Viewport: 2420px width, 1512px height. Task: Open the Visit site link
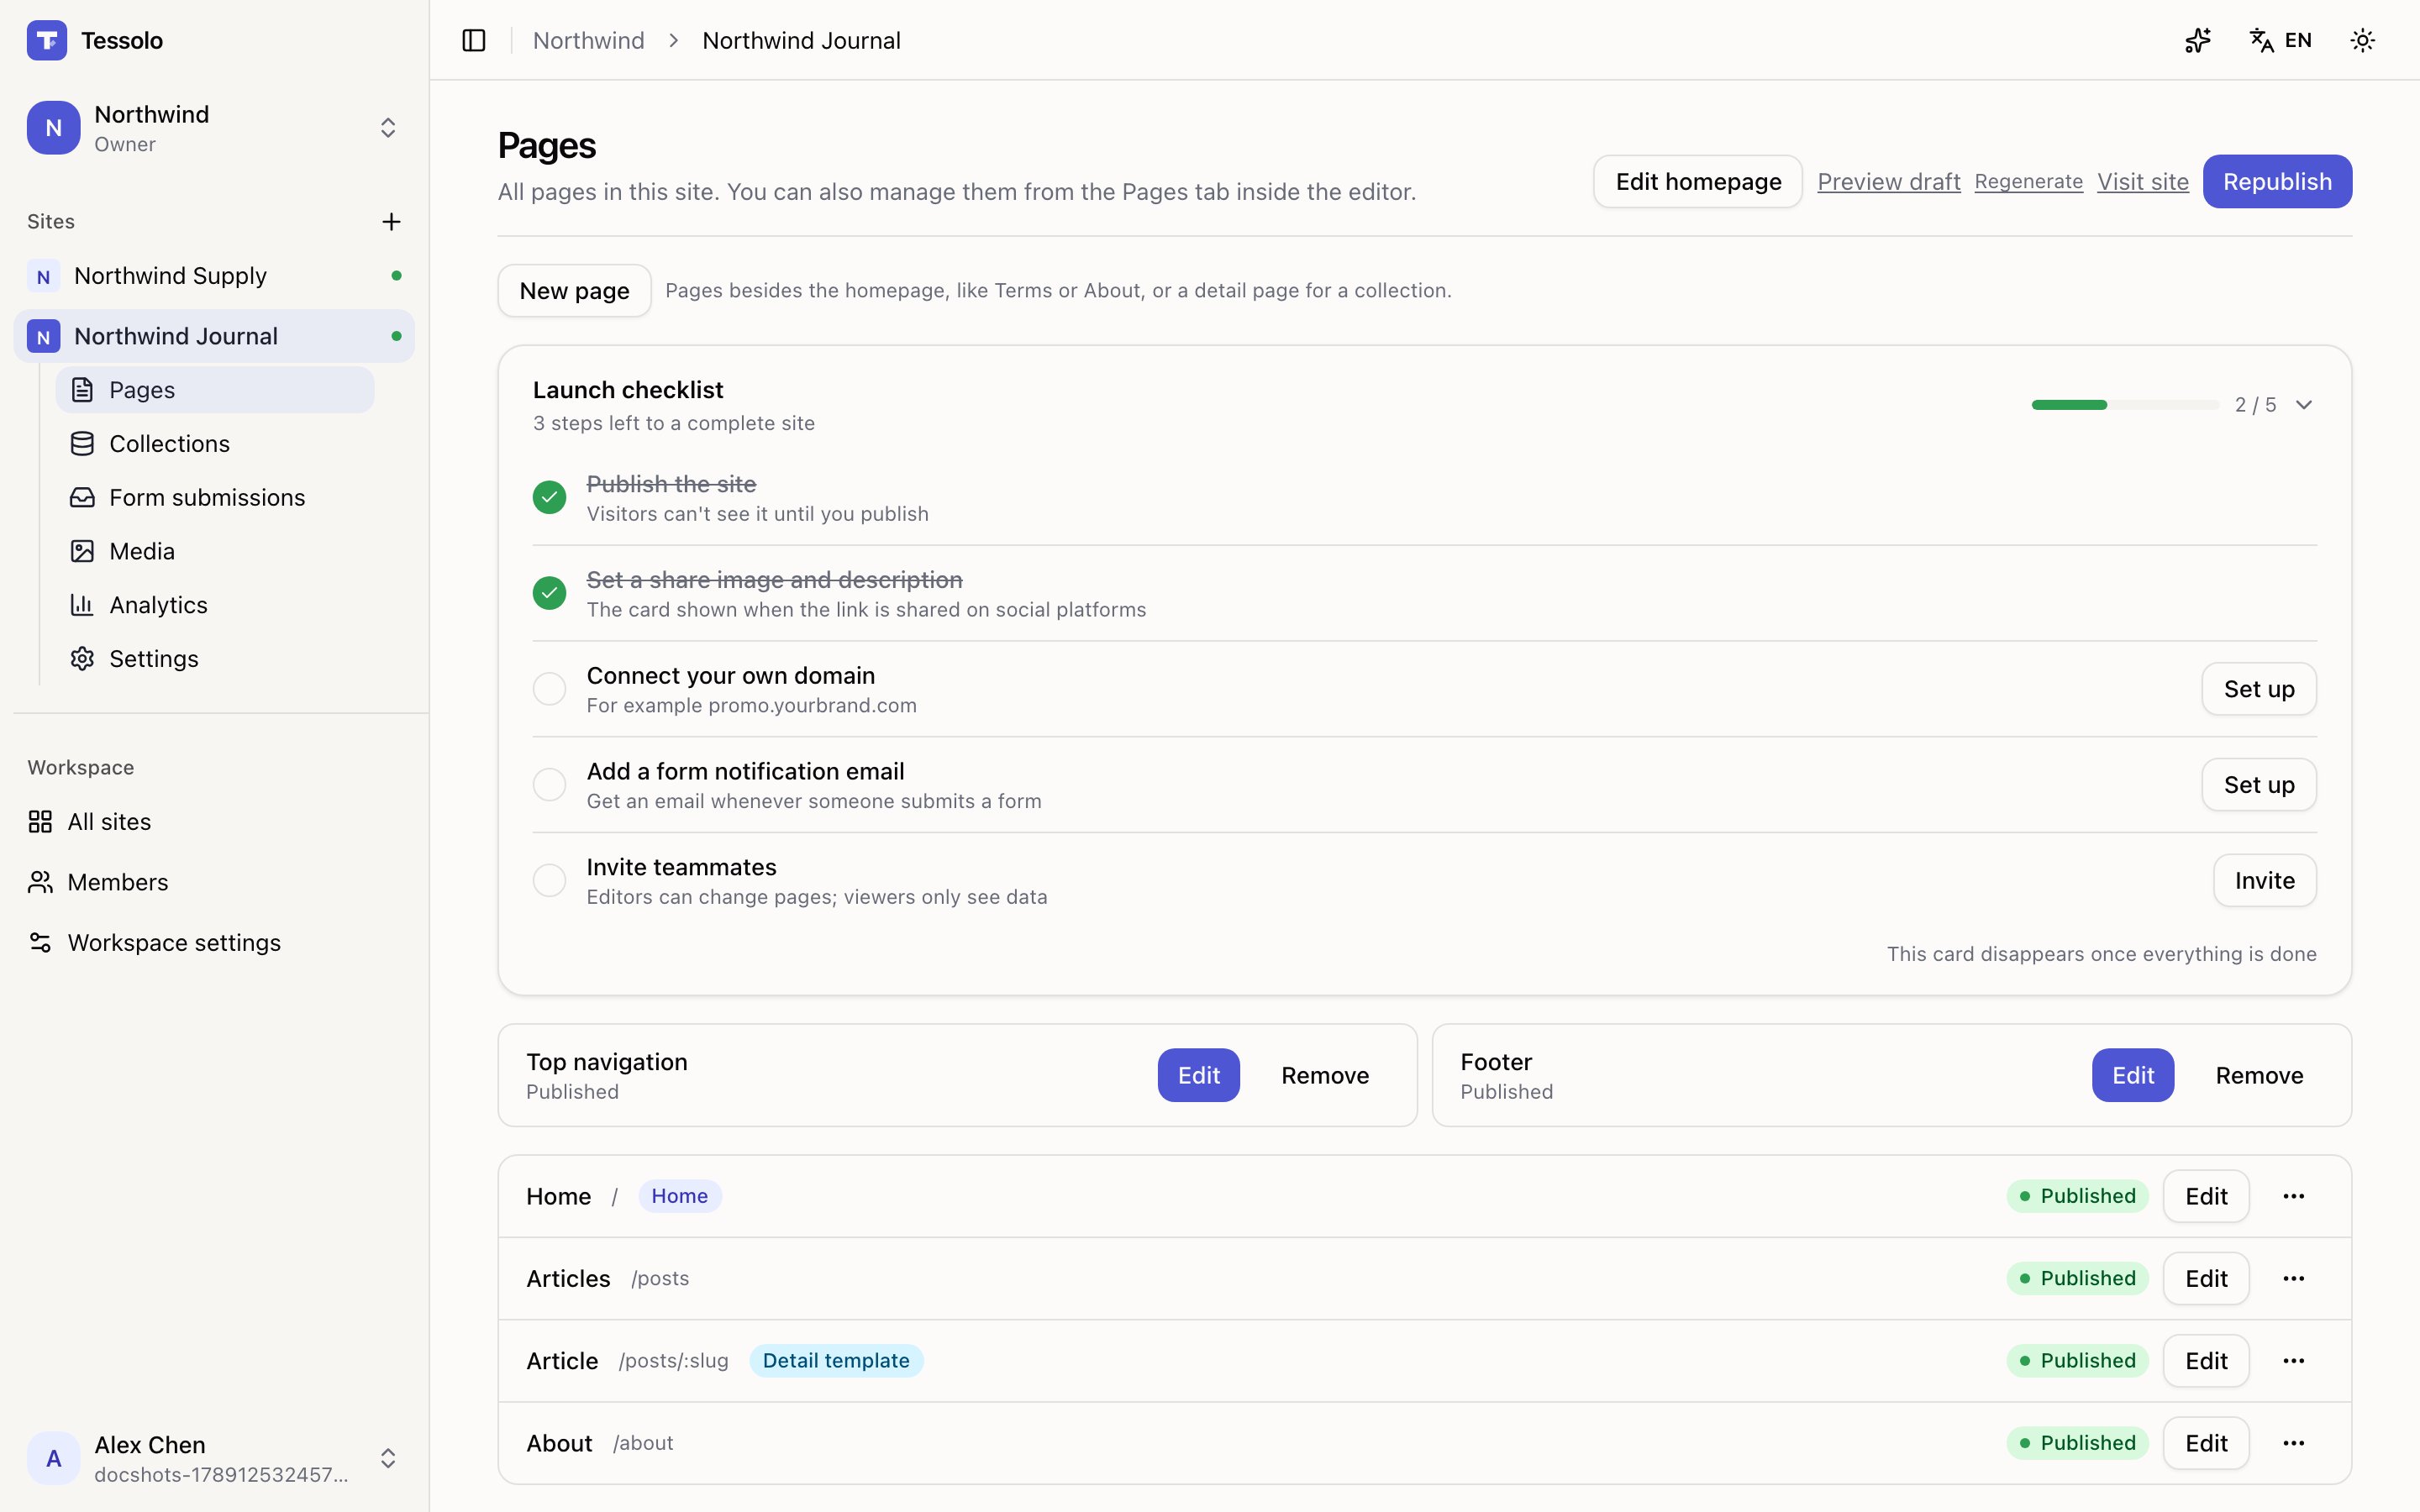[x=2142, y=181]
